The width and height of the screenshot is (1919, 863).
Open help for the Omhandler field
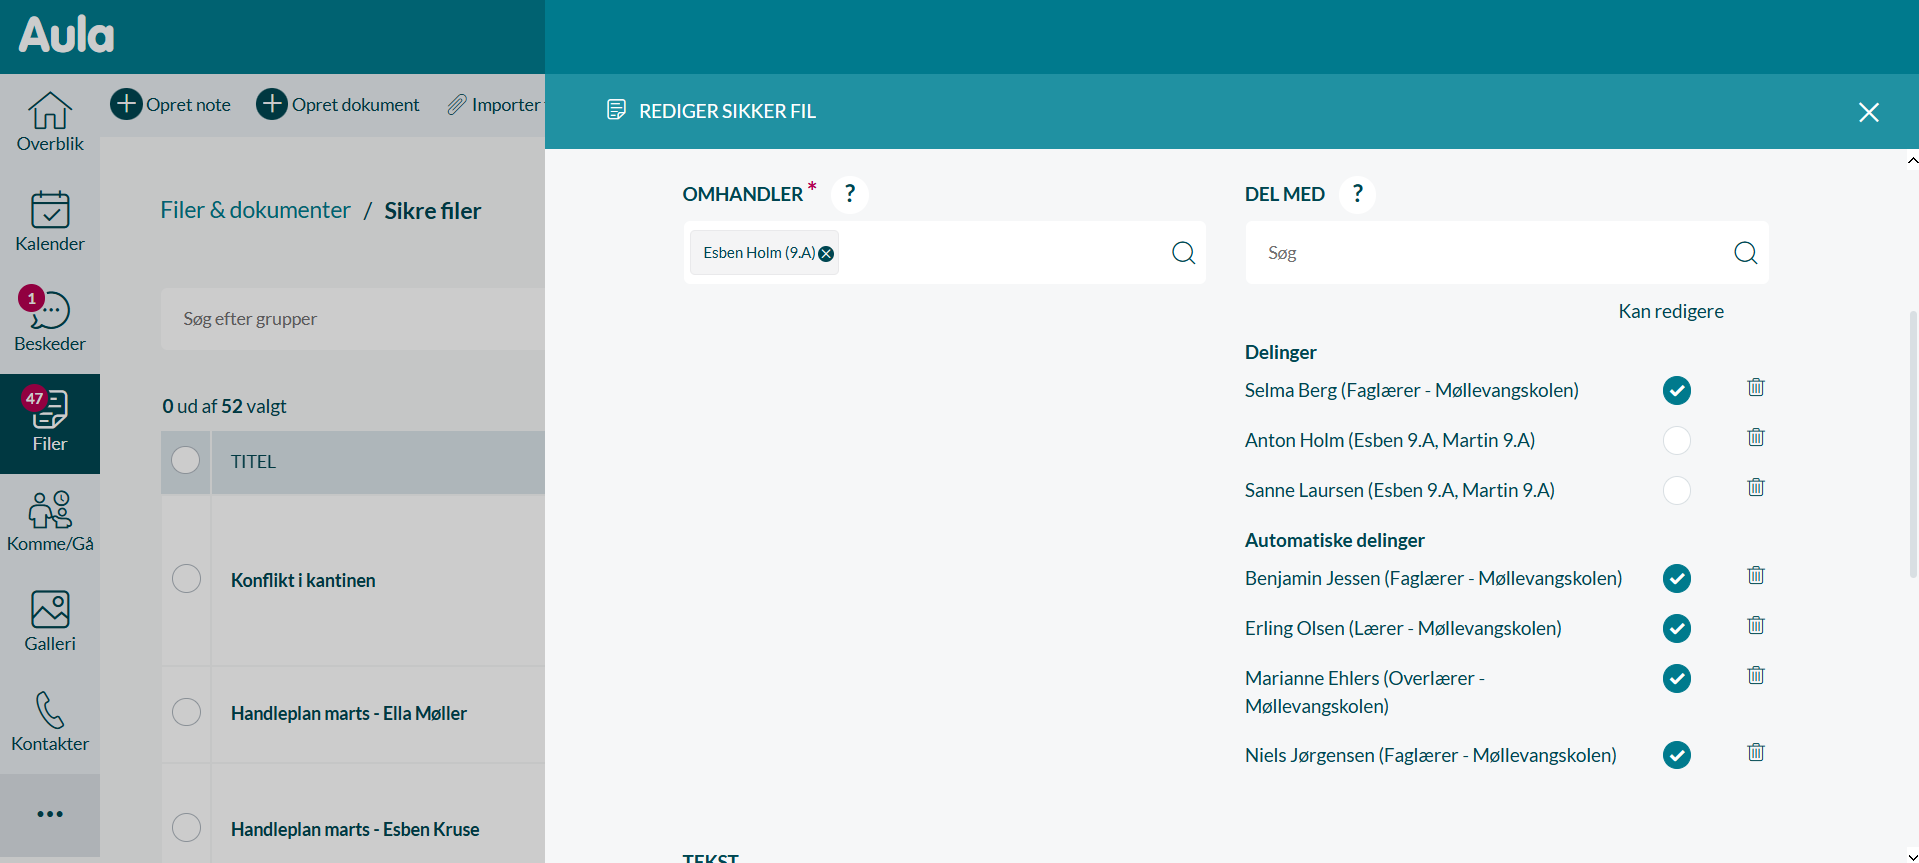point(849,194)
